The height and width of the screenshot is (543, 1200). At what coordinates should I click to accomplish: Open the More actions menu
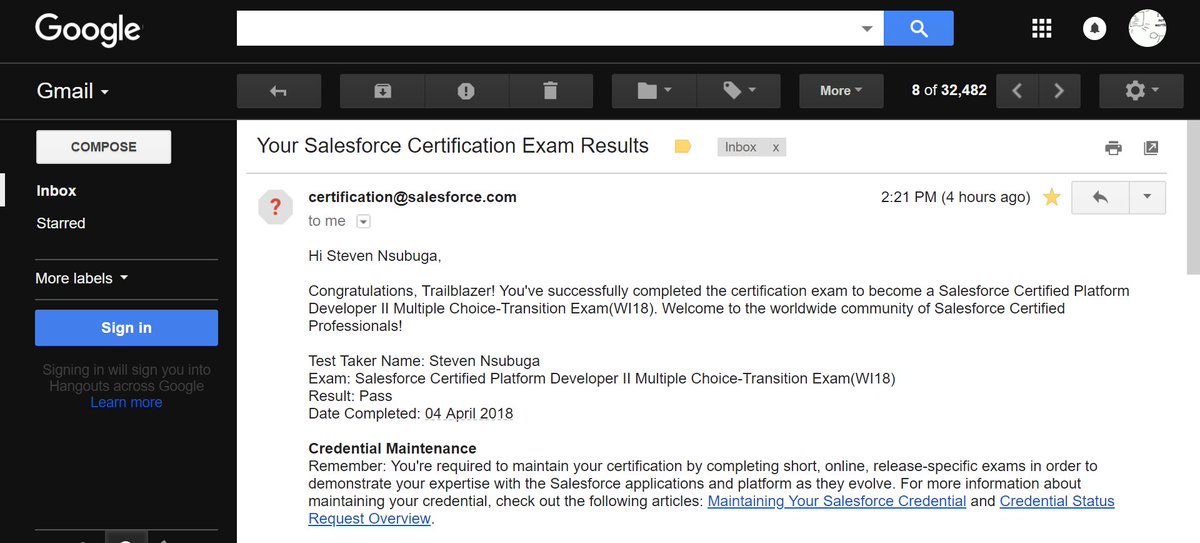(841, 91)
